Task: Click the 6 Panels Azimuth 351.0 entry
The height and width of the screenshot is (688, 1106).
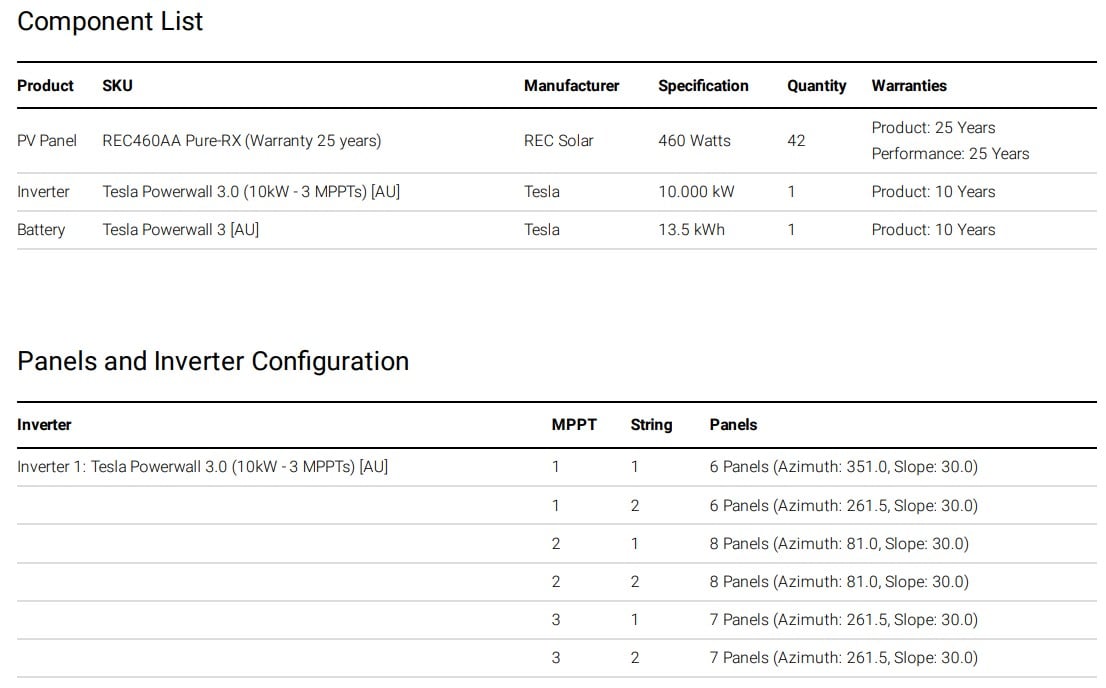Action: click(843, 467)
